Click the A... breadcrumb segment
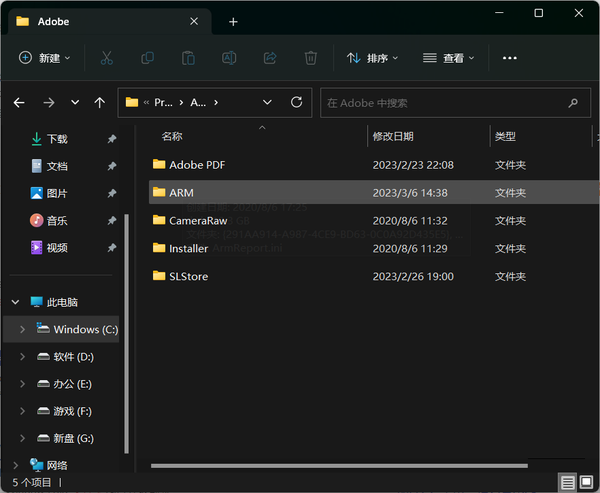 point(198,103)
